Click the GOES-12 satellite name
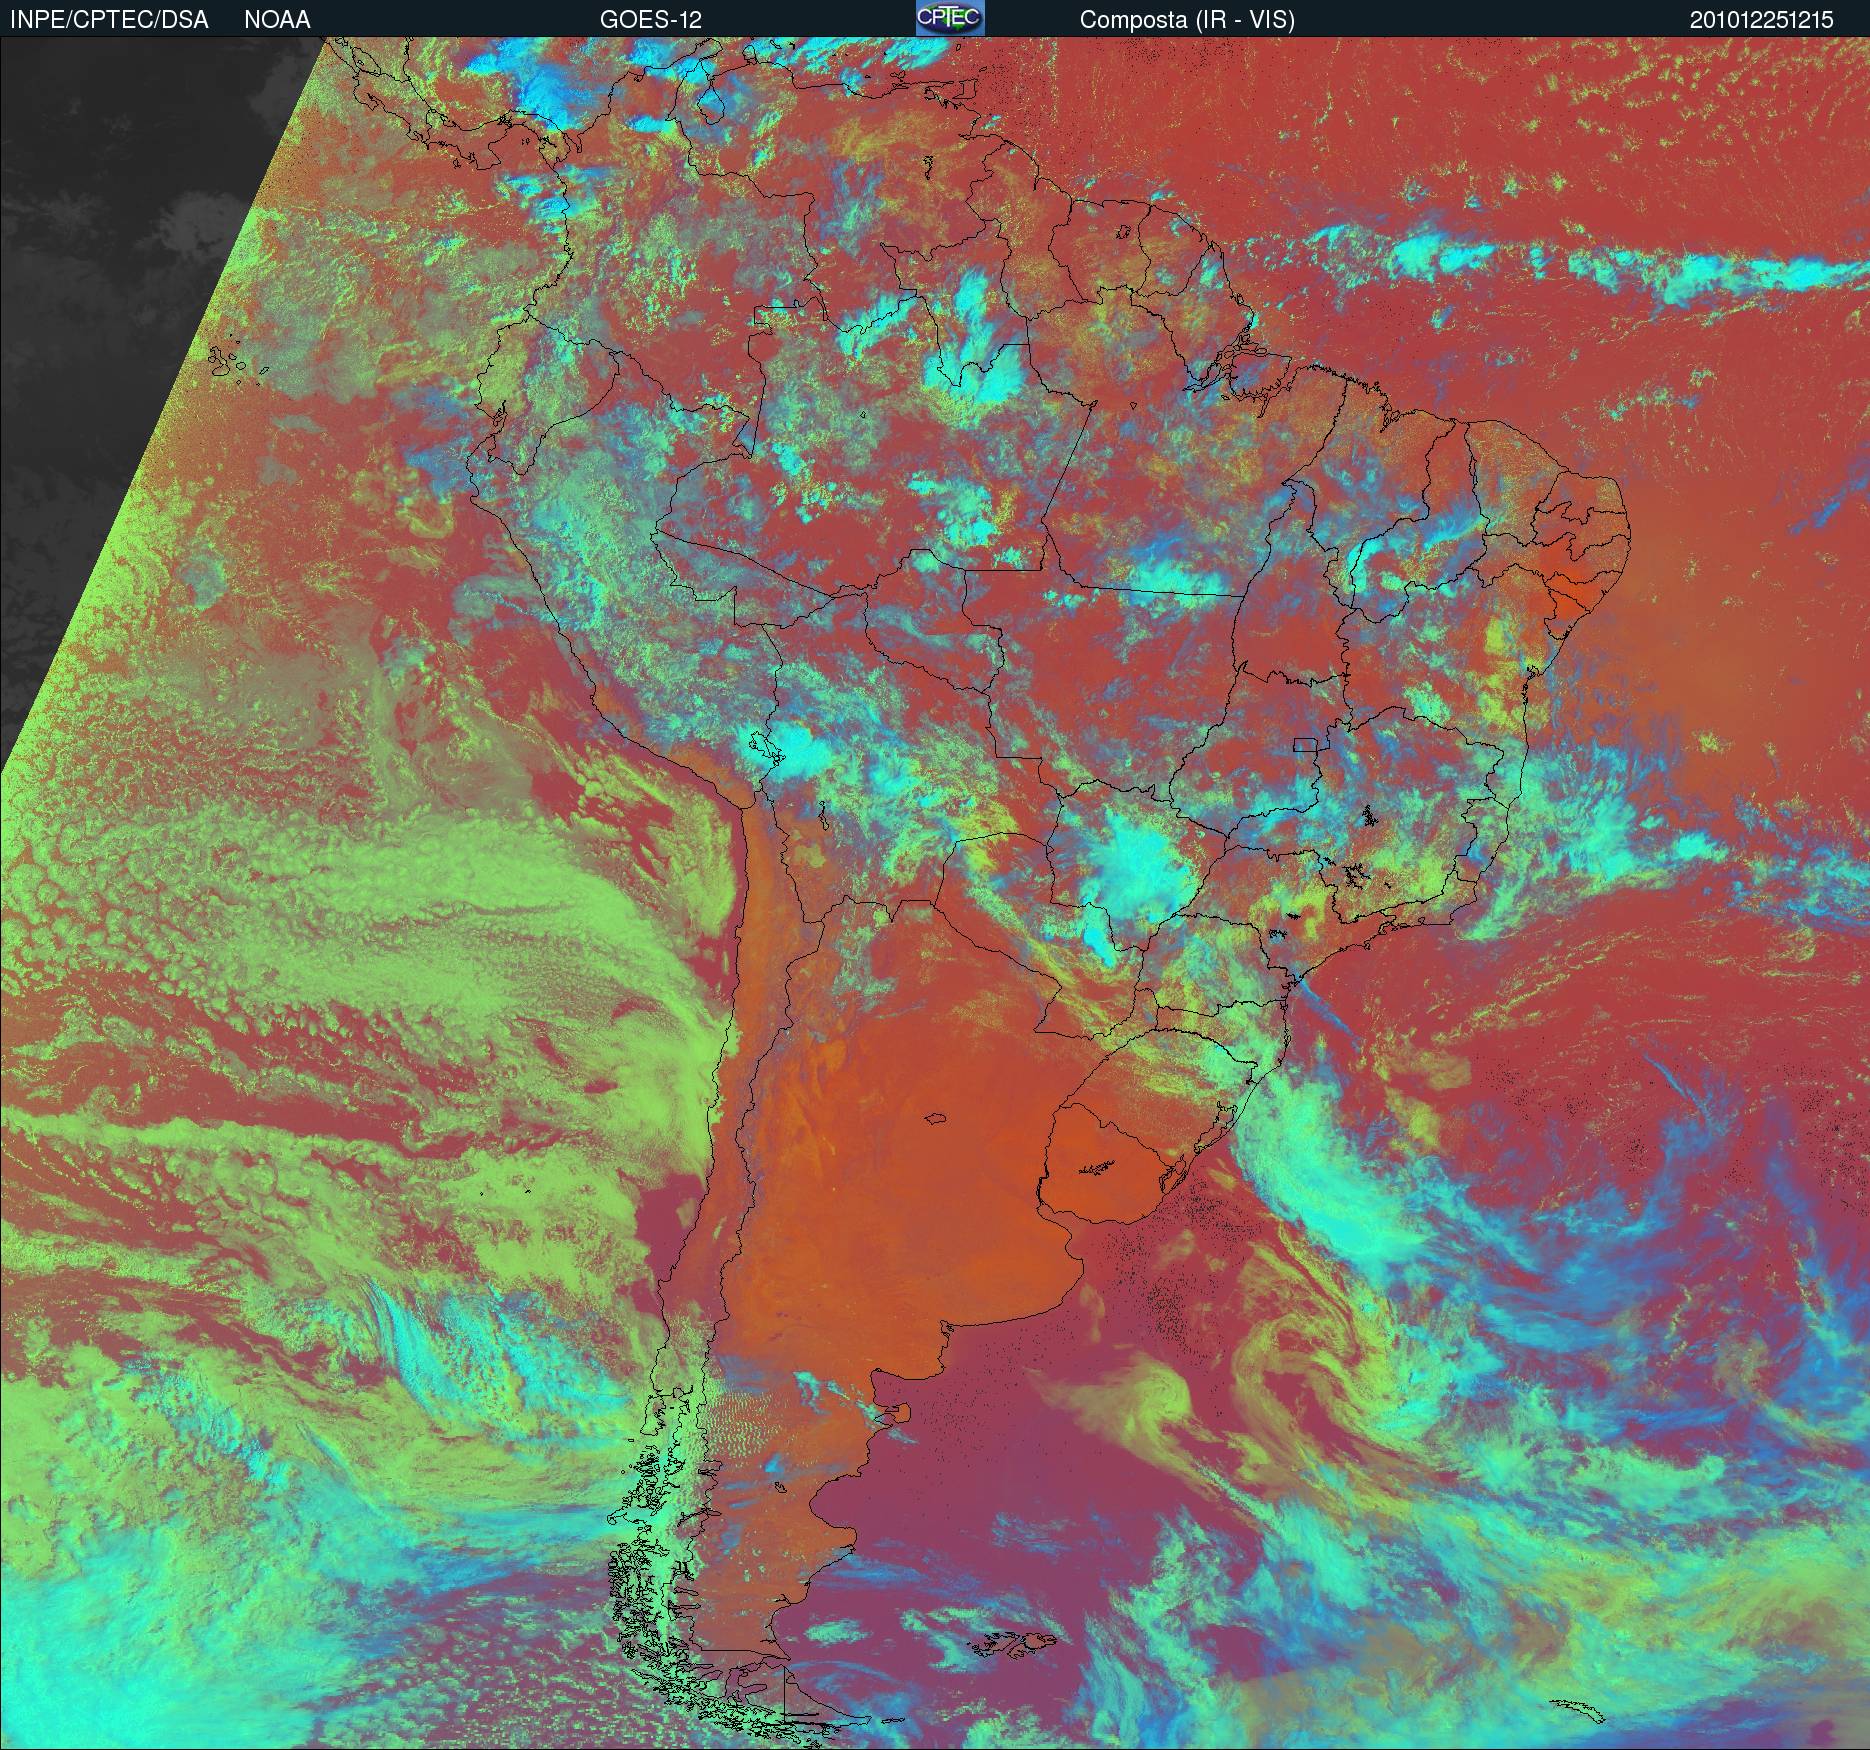The width and height of the screenshot is (1870, 1750). click(x=650, y=20)
